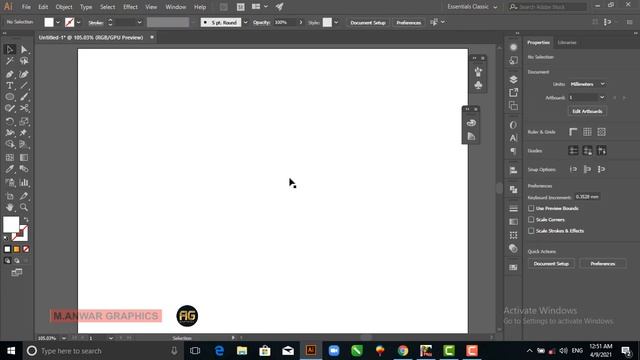Select the Hand tool

[10, 208]
